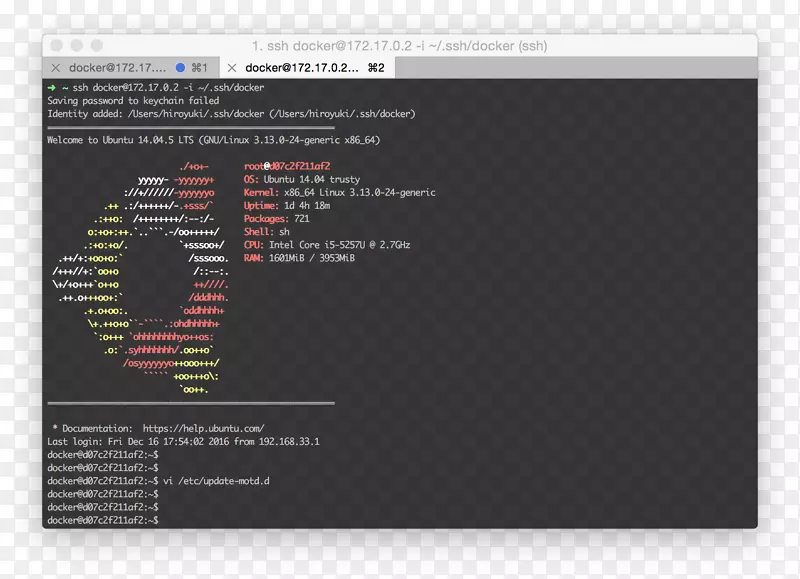Click the window close traffic light button

coord(56,46)
